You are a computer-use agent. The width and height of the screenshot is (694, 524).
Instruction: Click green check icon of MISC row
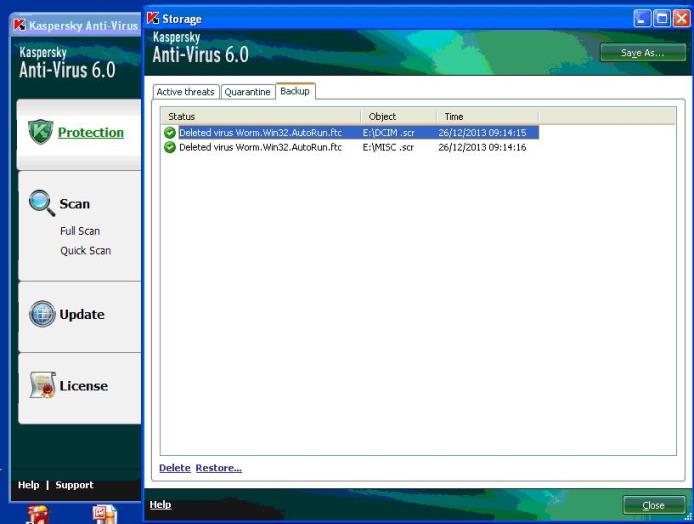coord(170,147)
